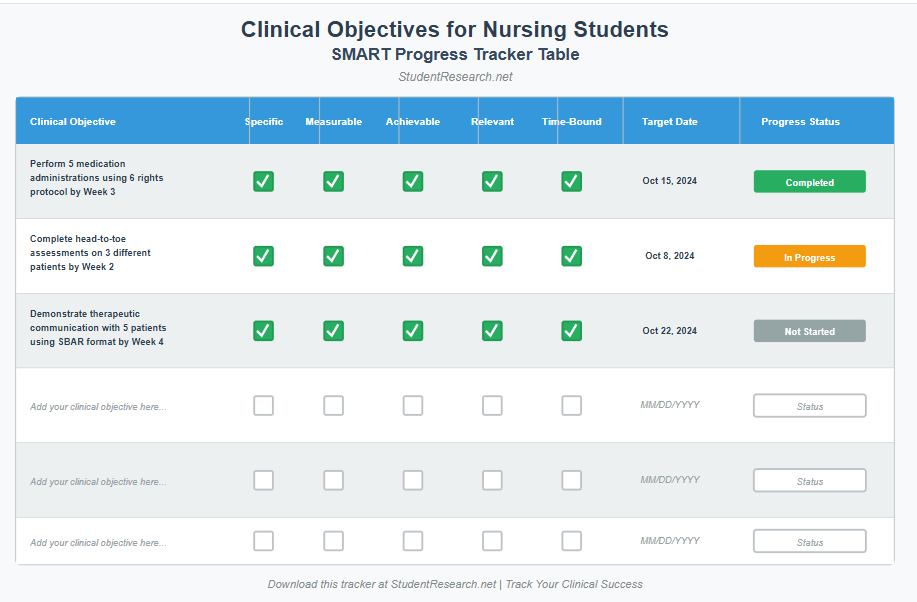This screenshot has width=917, height=602.
Task: Click the download tracker footer link
Action: pos(456,583)
